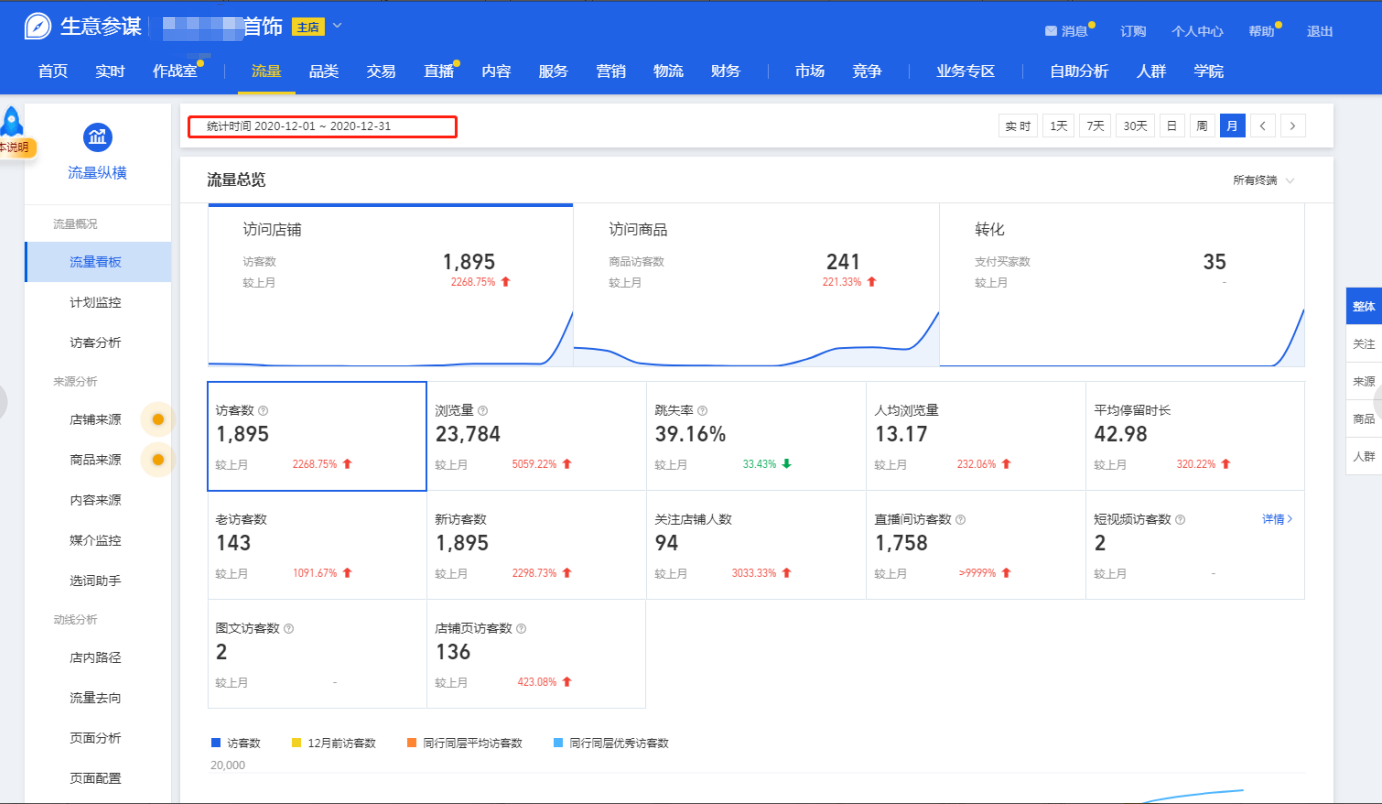This screenshot has width=1382, height=804.
Task: Click 订购 in the top bar
Action: point(1133,31)
